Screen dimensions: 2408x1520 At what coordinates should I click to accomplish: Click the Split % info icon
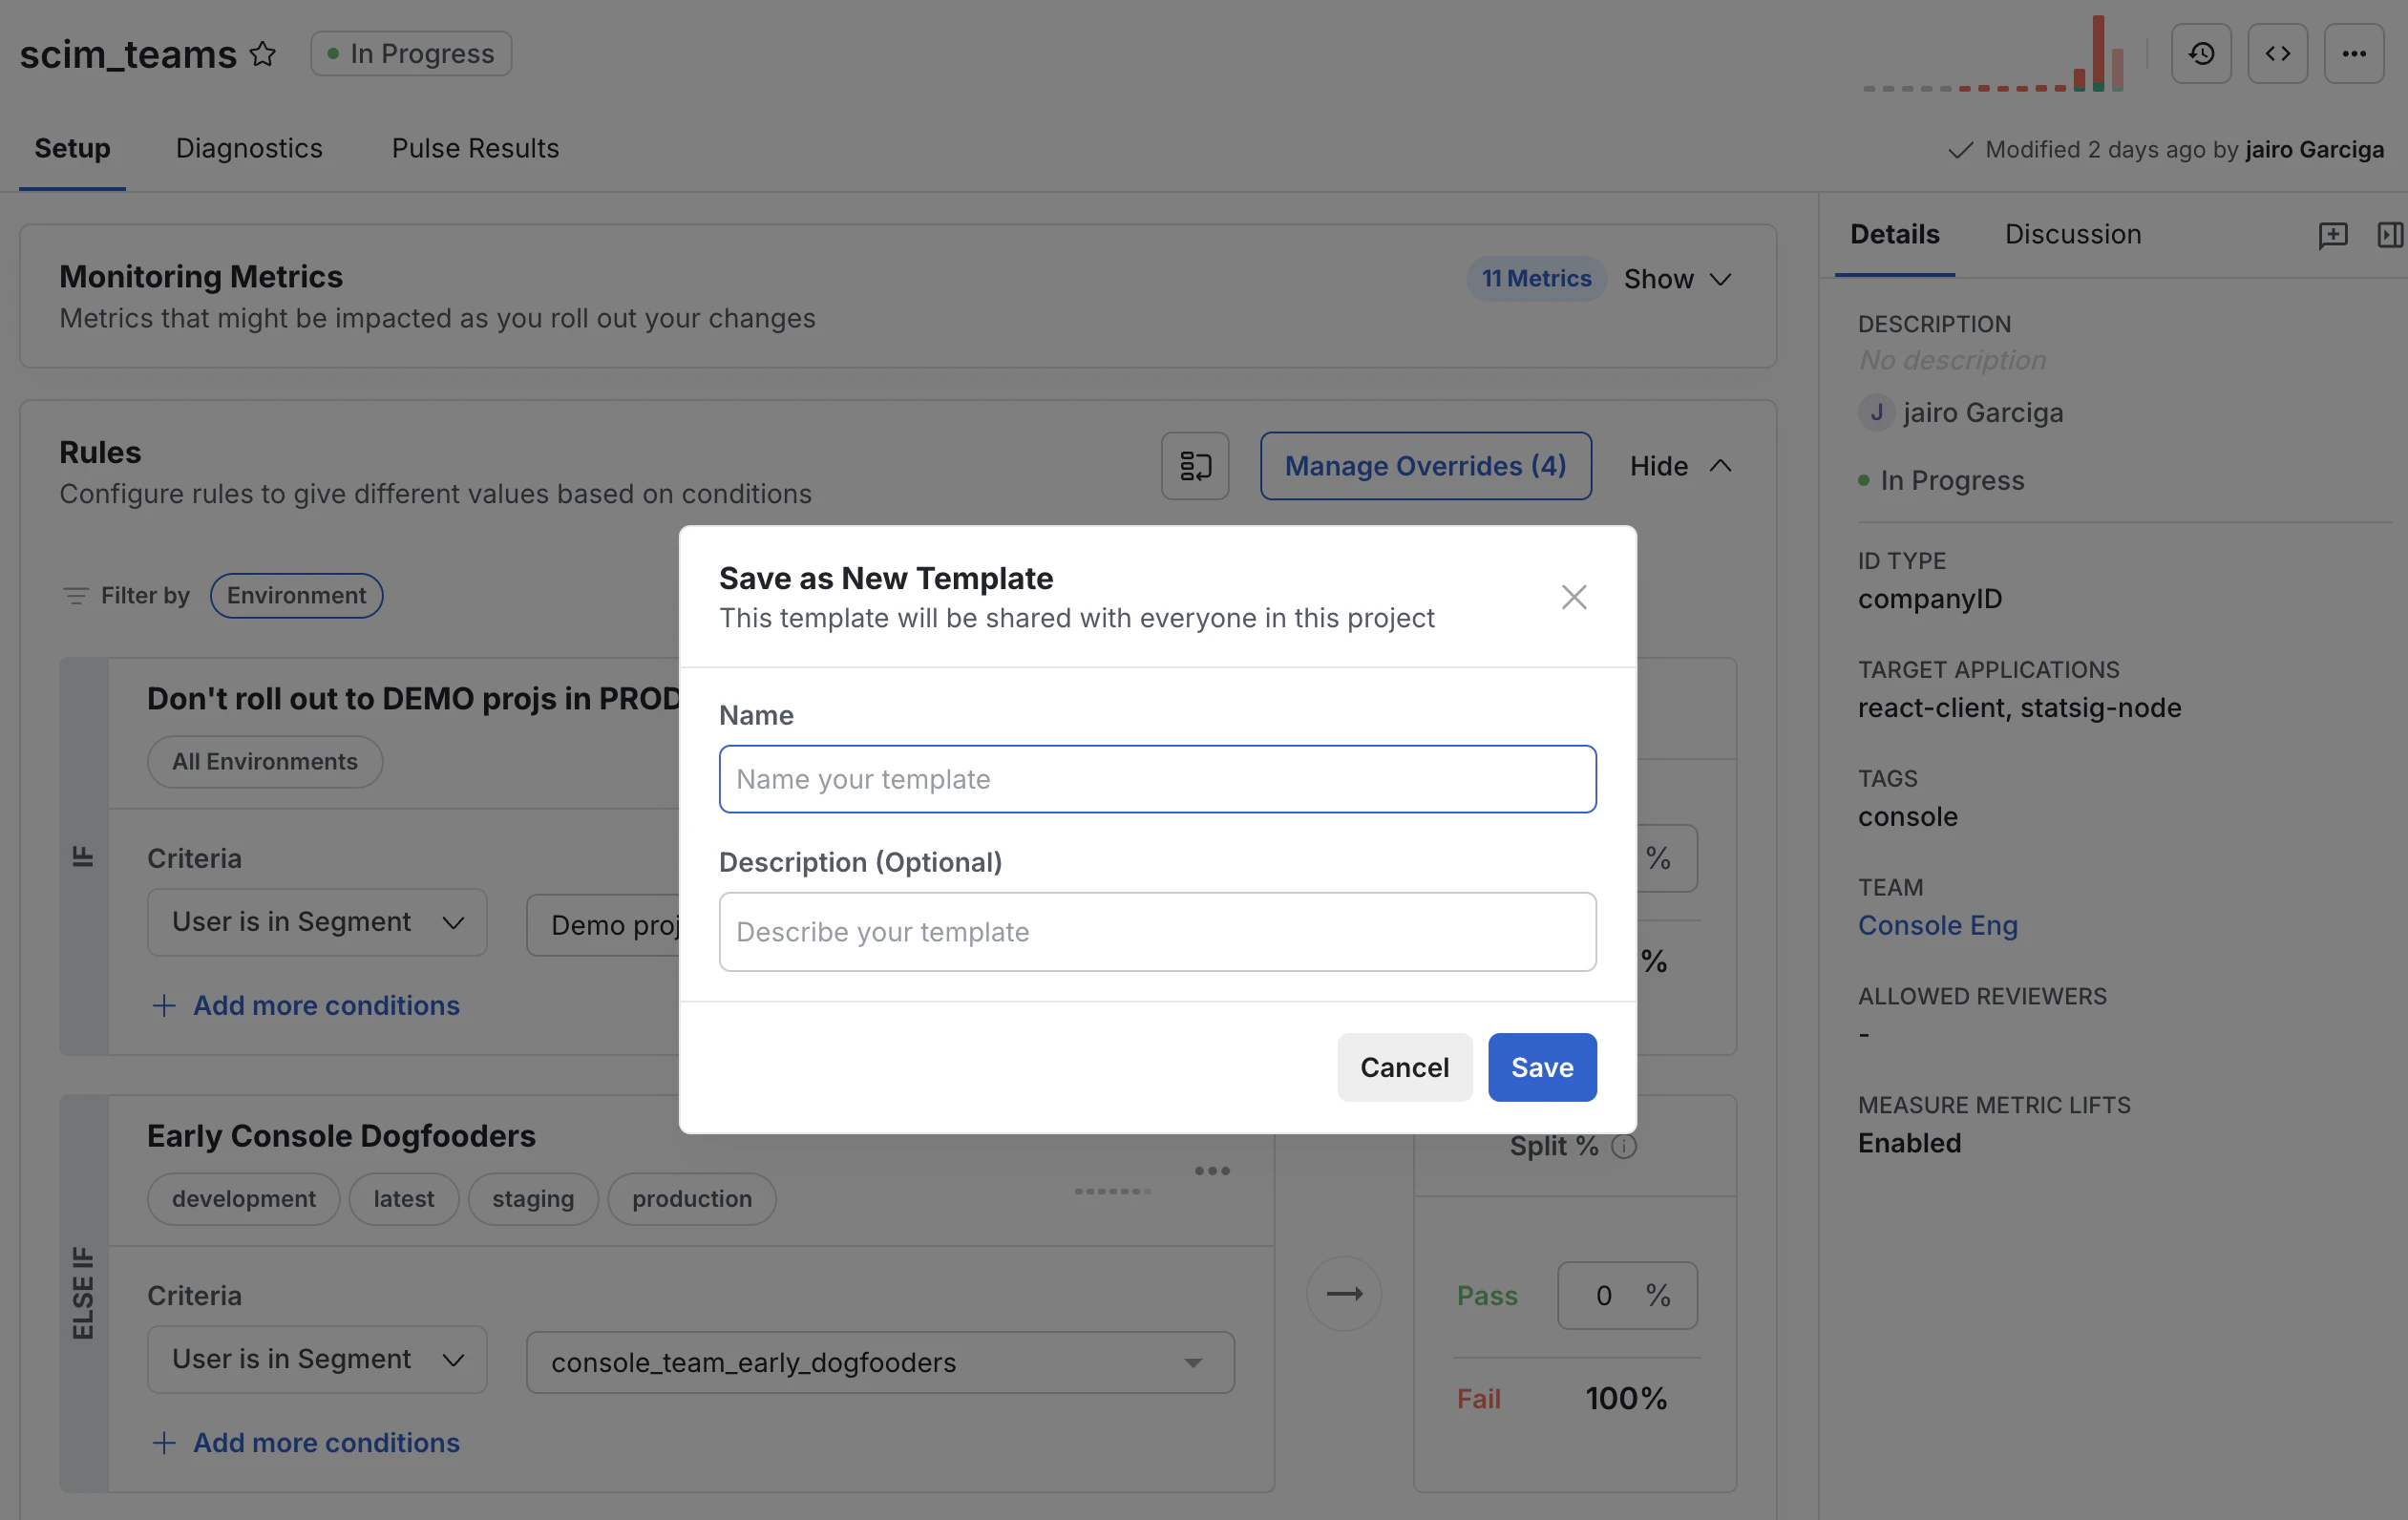pyautogui.click(x=1625, y=1147)
